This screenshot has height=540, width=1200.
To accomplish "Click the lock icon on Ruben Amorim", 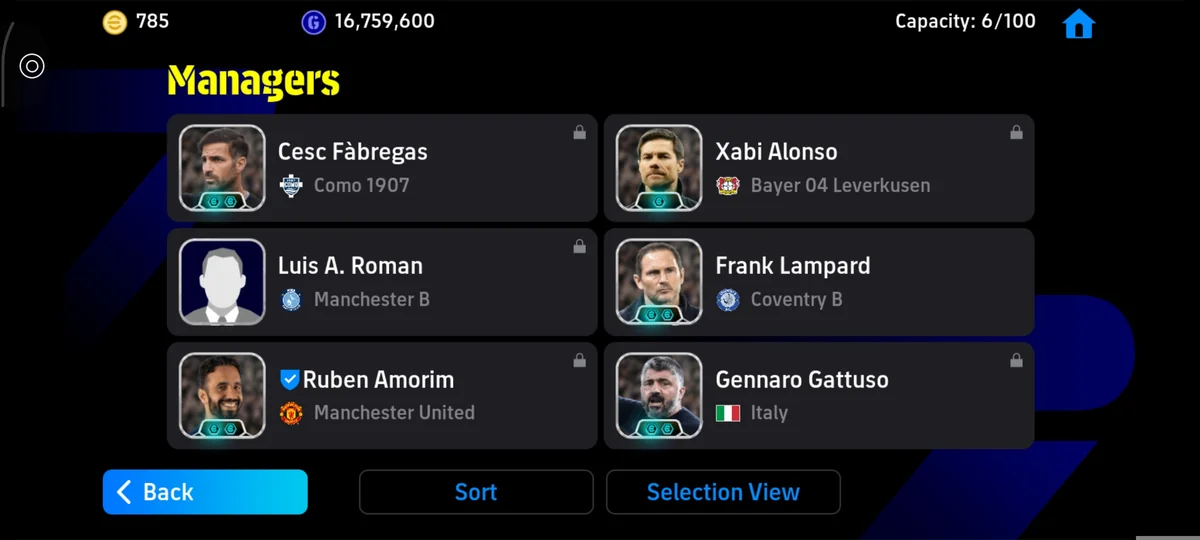I will coord(579,360).
